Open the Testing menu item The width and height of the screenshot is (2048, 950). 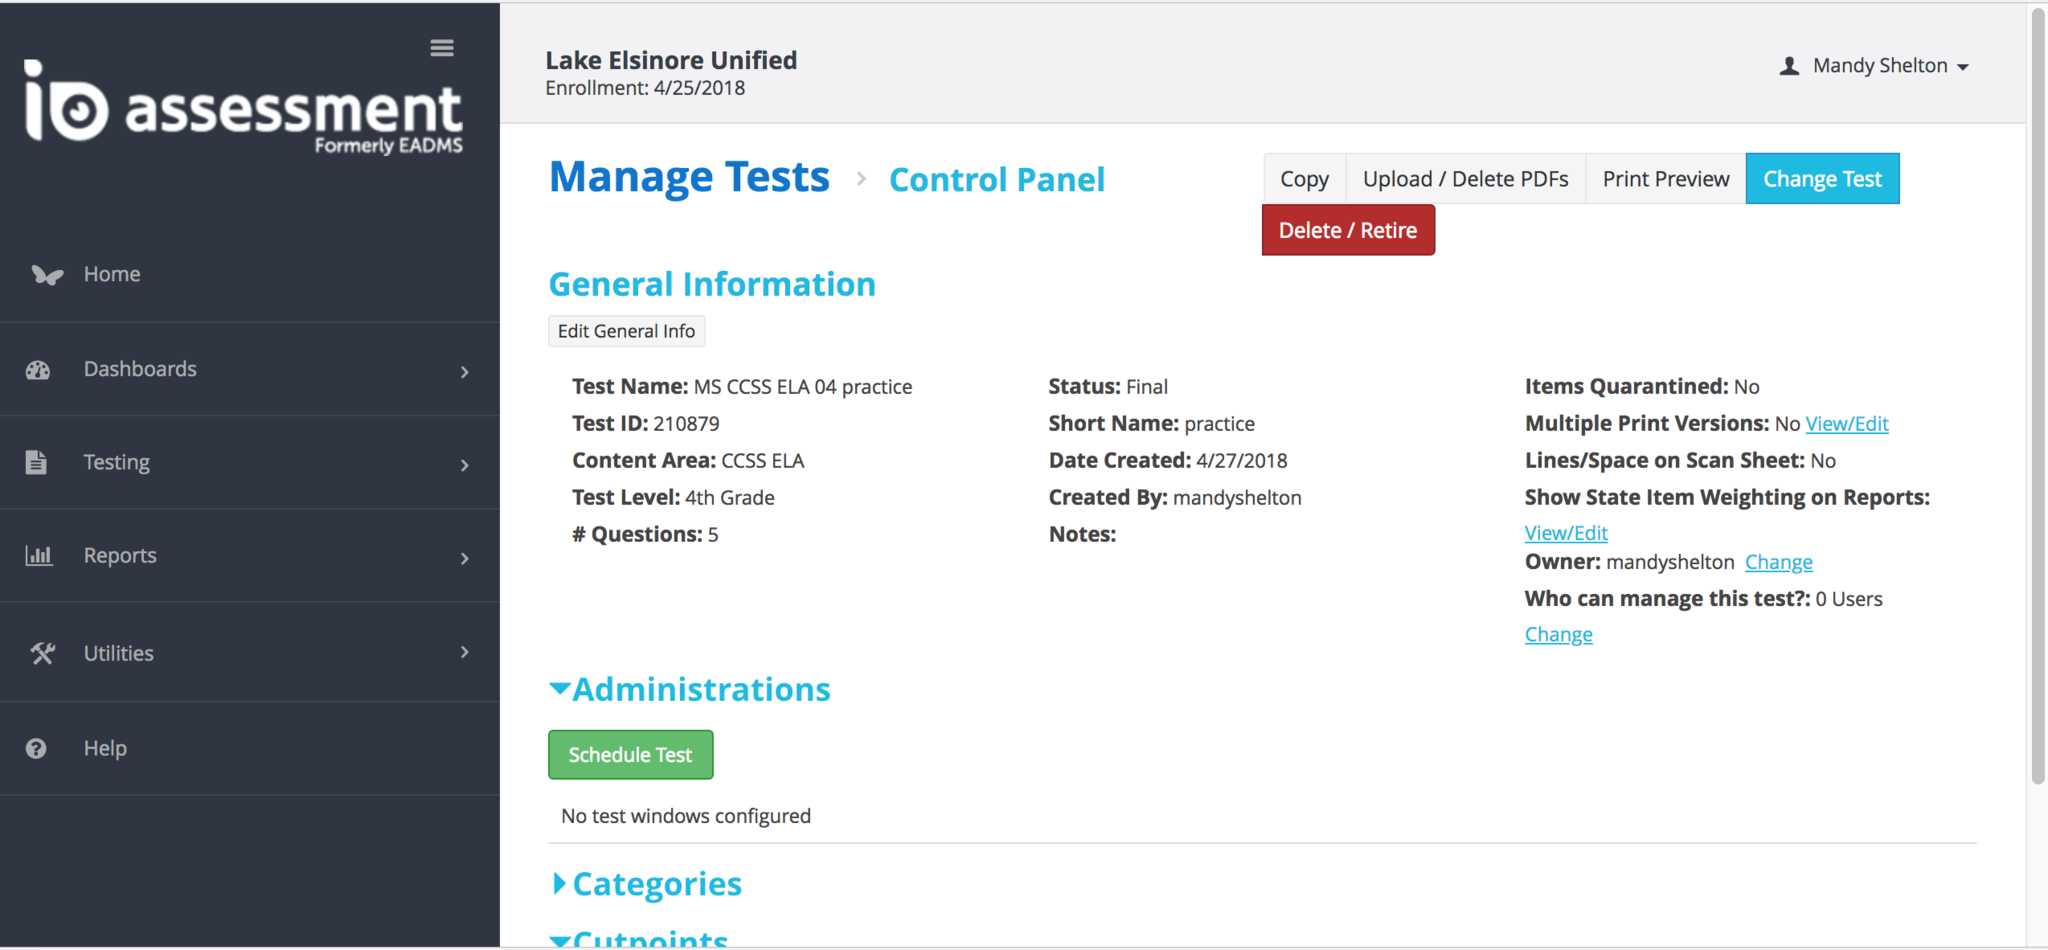coord(116,462)
